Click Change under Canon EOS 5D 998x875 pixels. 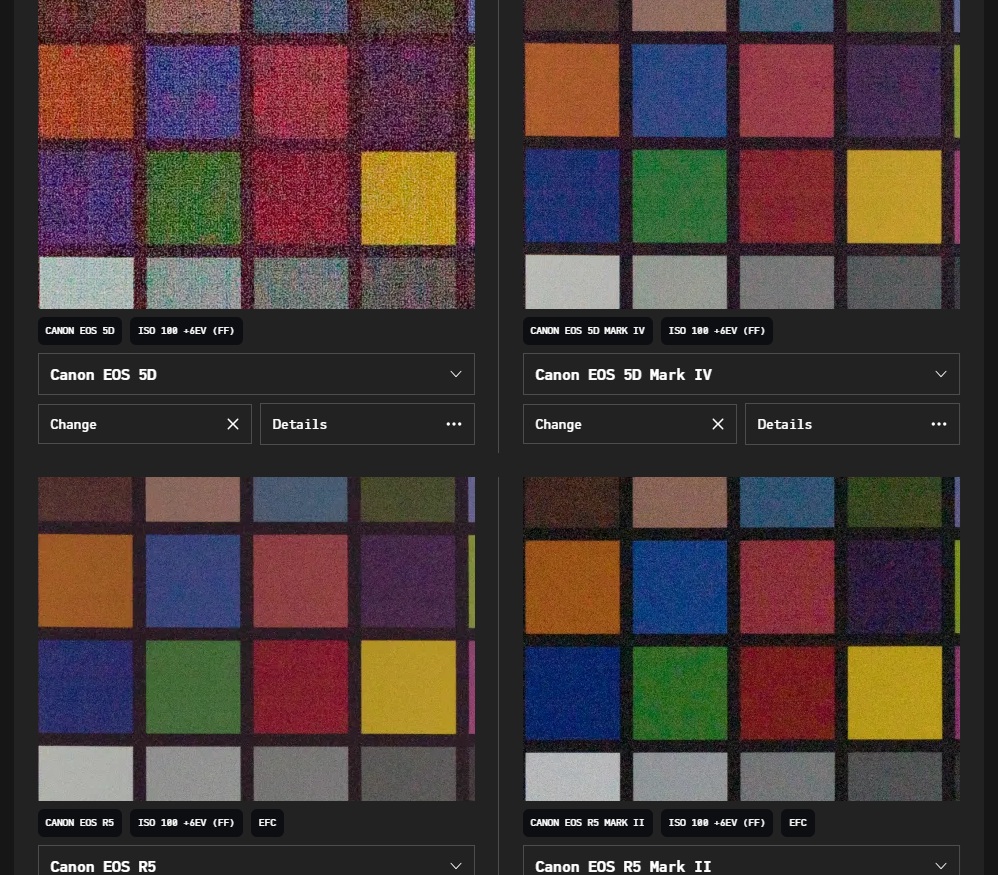144,424
